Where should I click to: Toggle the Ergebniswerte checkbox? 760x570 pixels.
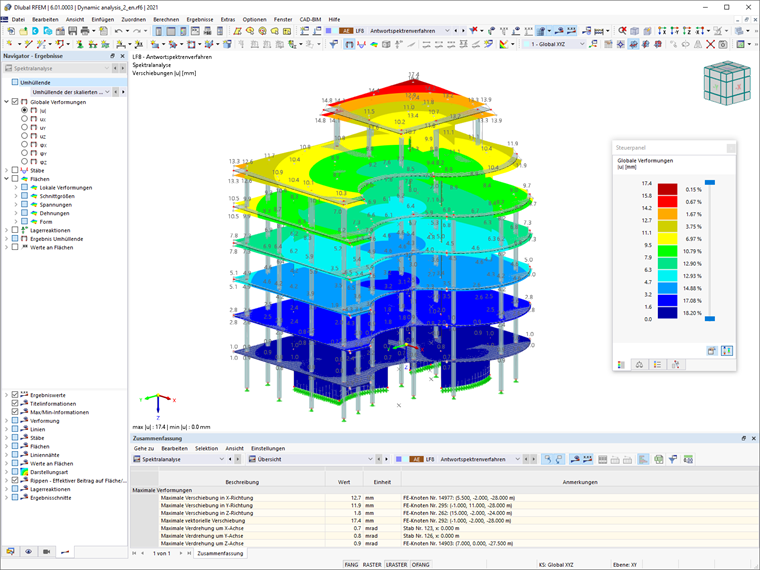coord(15,395)
